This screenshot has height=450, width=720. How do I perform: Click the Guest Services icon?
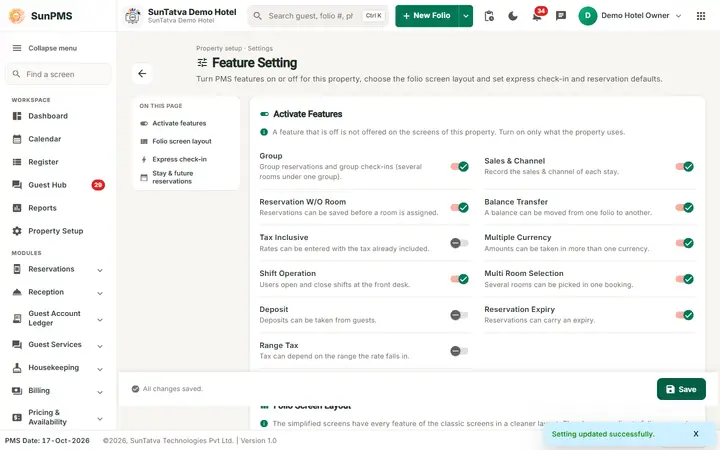[17, 344]
